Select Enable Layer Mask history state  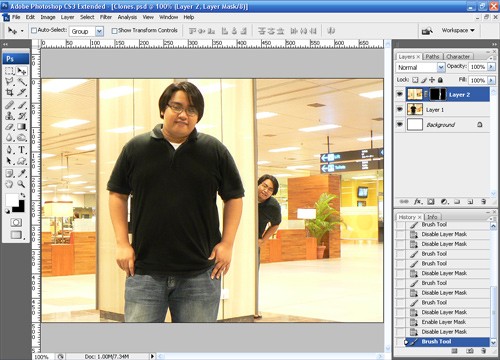point(443,322)
